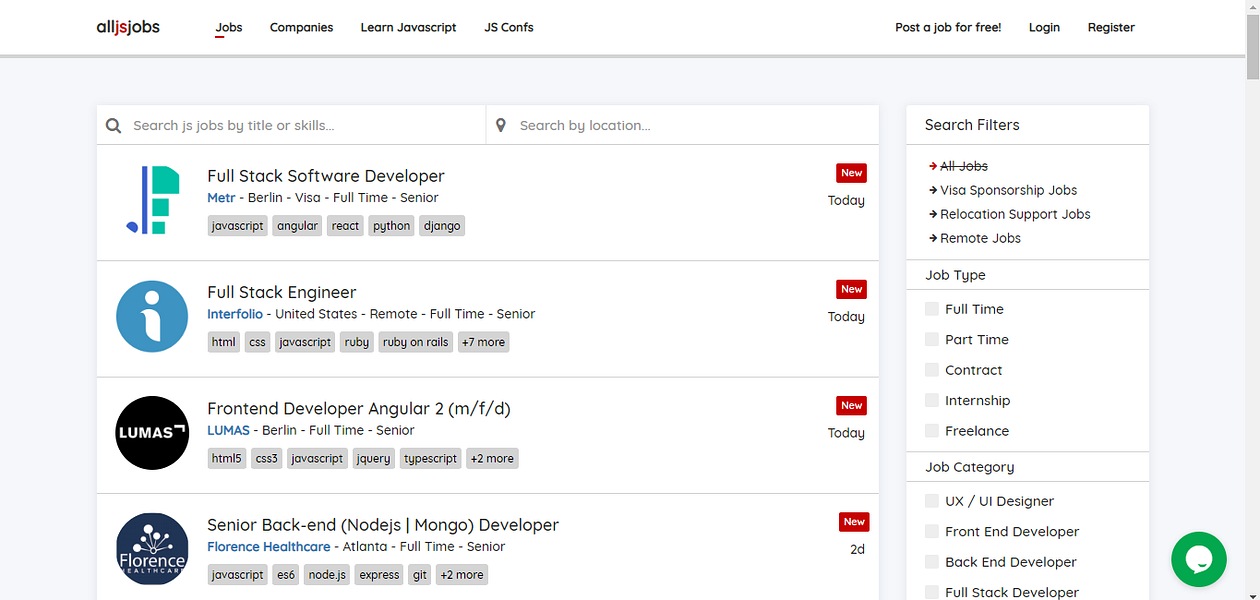This screenshot has height=600, width=1260.
Task: Click the ruby on rails tag
Action: pyautogui.click(x=416, y=342)
